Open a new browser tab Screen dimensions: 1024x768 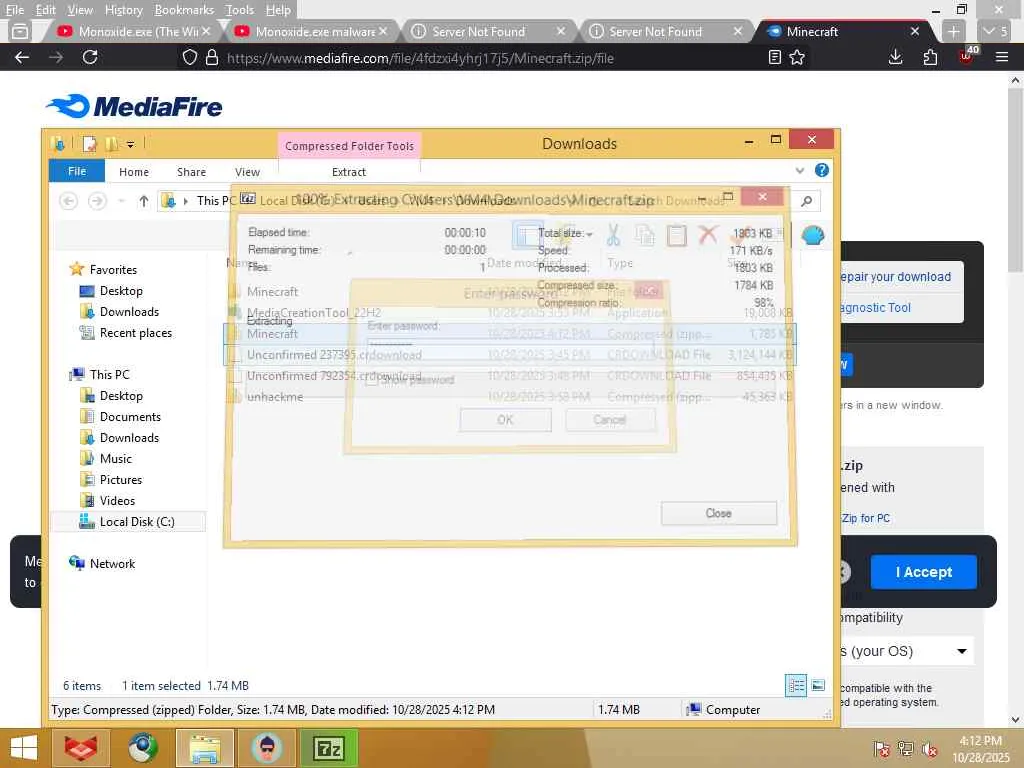tap(953, 31)
